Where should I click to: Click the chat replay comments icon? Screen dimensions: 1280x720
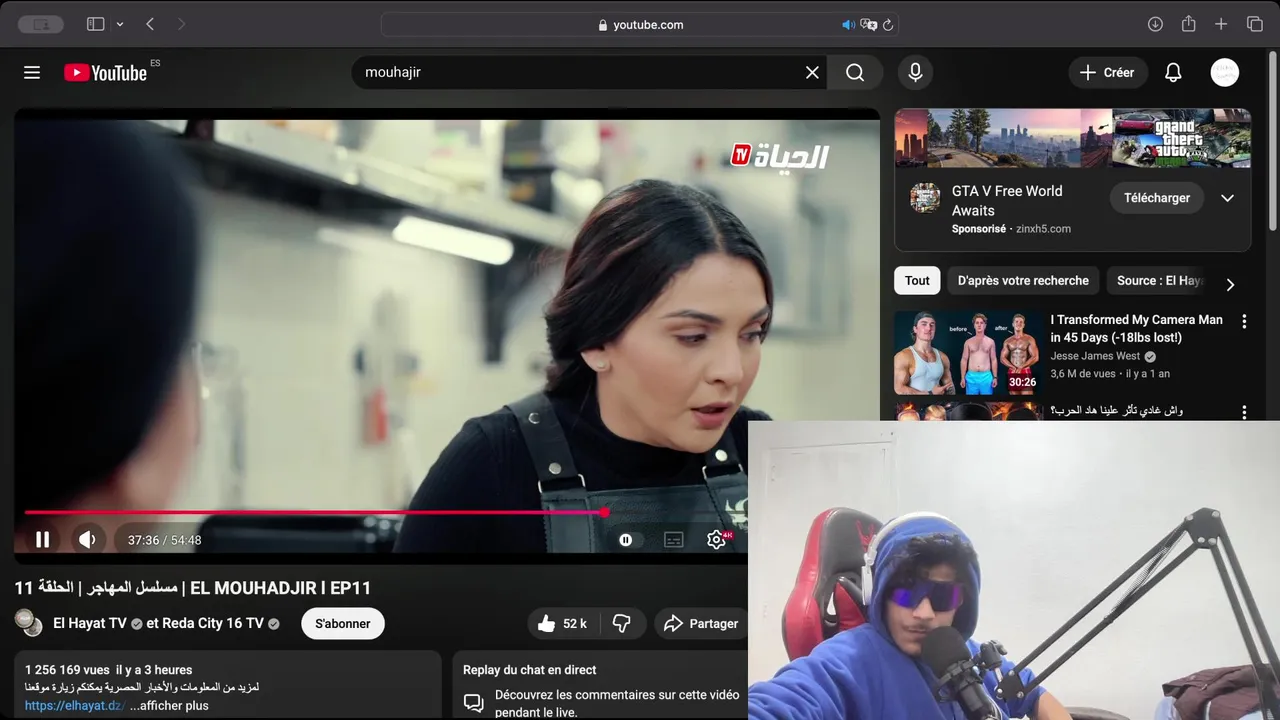click(474, 702)
